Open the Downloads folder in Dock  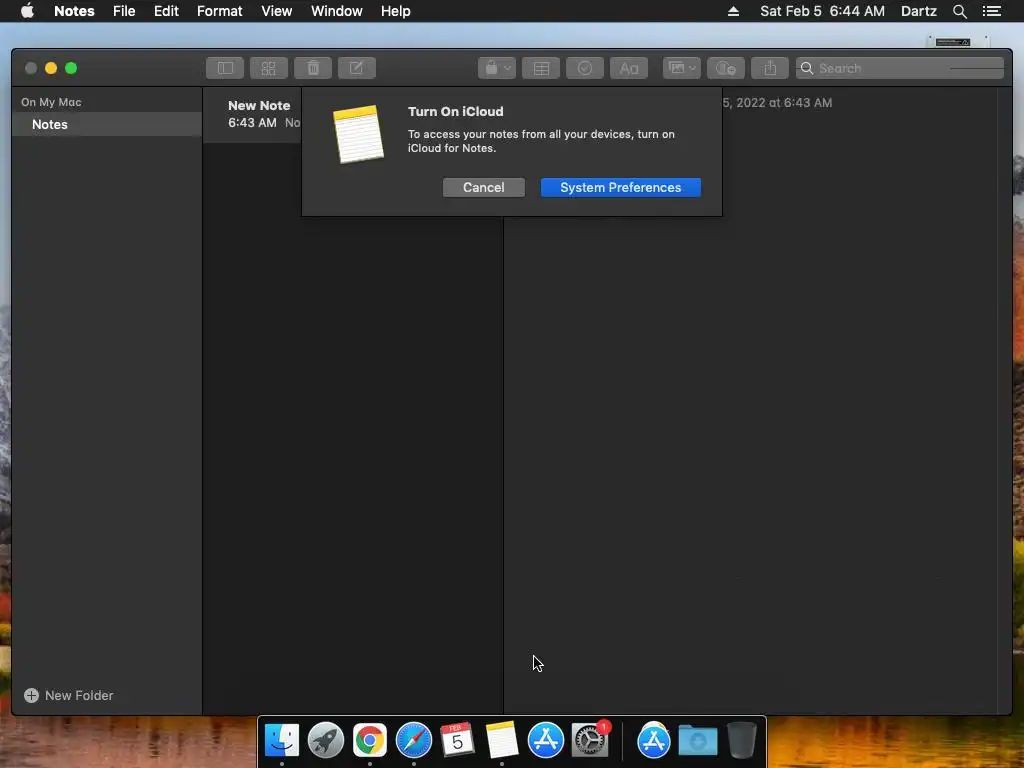tap(697, 741)
